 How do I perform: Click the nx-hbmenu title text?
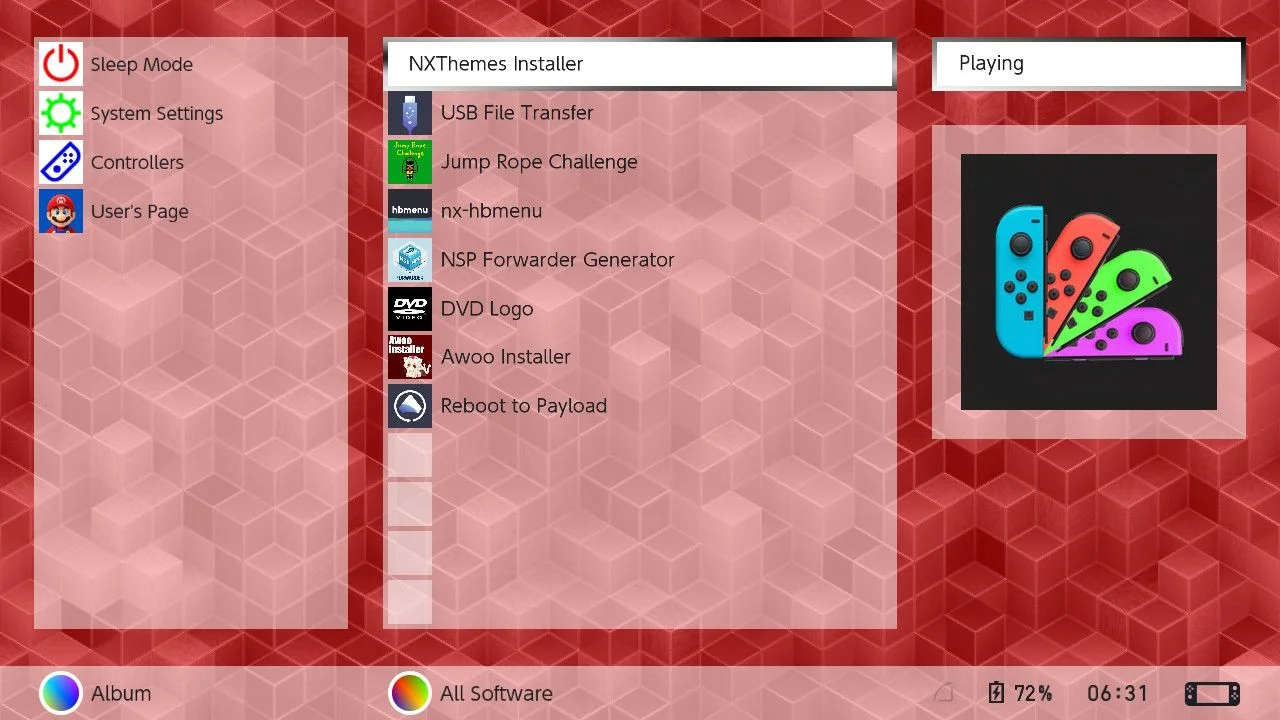point(491,211)
